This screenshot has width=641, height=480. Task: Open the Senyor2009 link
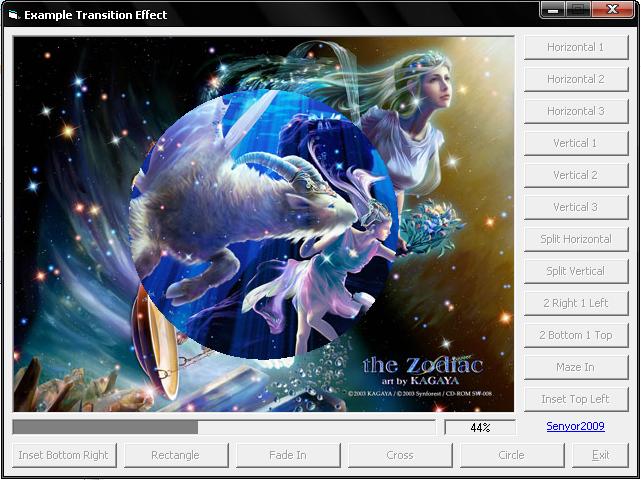[575, 427]
